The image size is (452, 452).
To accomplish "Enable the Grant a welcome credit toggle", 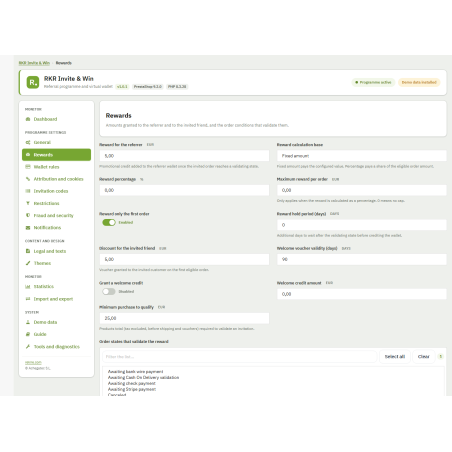I will pyautogui.click(x=109, y=292).
